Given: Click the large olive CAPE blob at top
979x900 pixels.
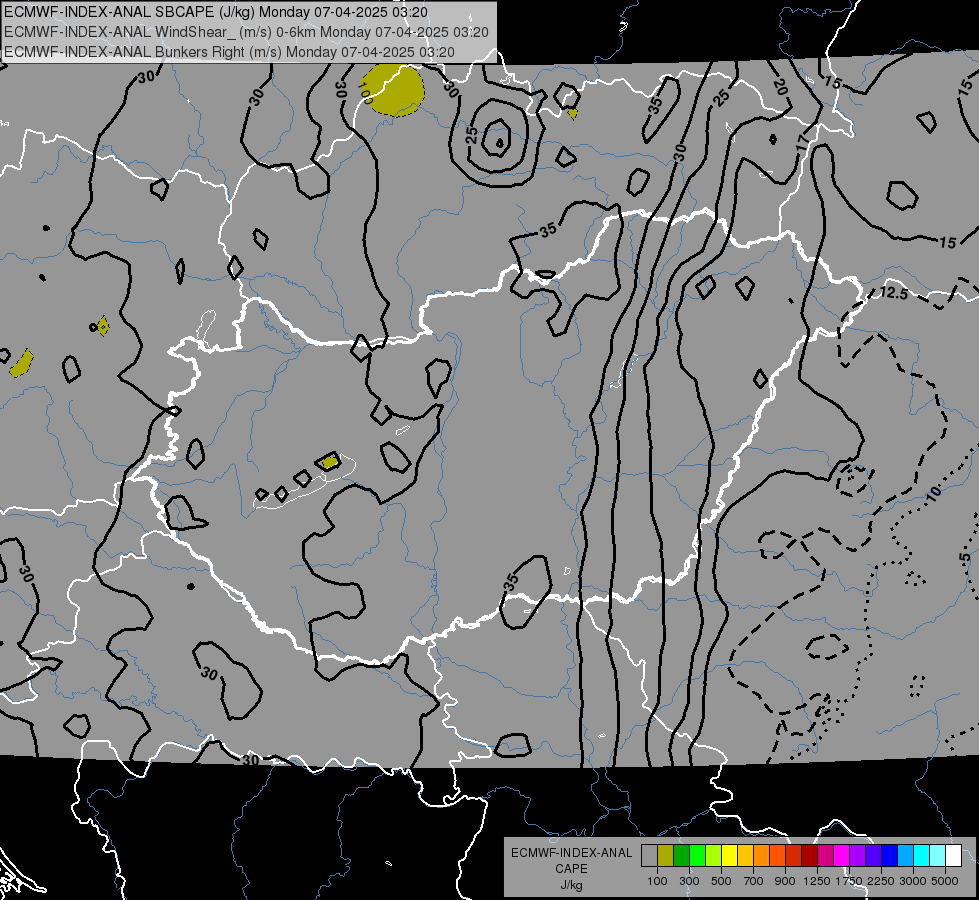Looking at the screenshot, I should click(395, 91).
